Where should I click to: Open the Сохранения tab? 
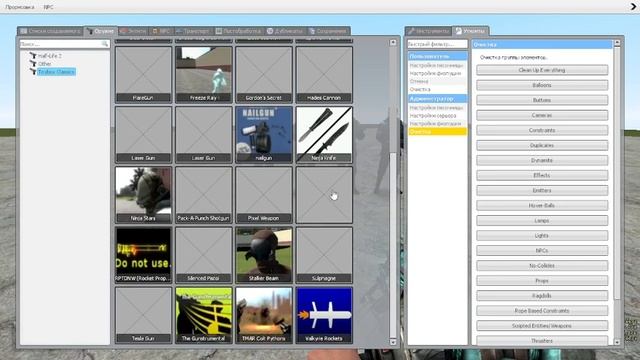[328, 31]
